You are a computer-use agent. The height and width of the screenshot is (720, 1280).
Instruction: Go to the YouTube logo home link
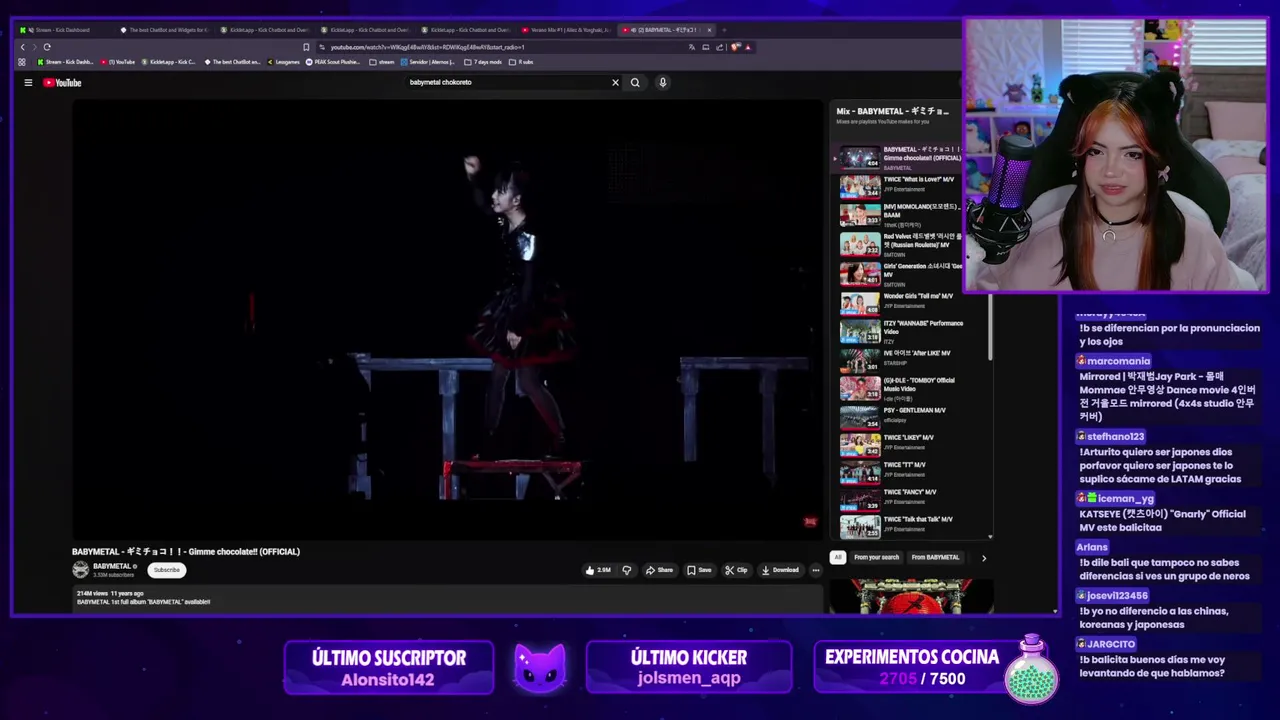pyautogui.click(x=62, y=83)
